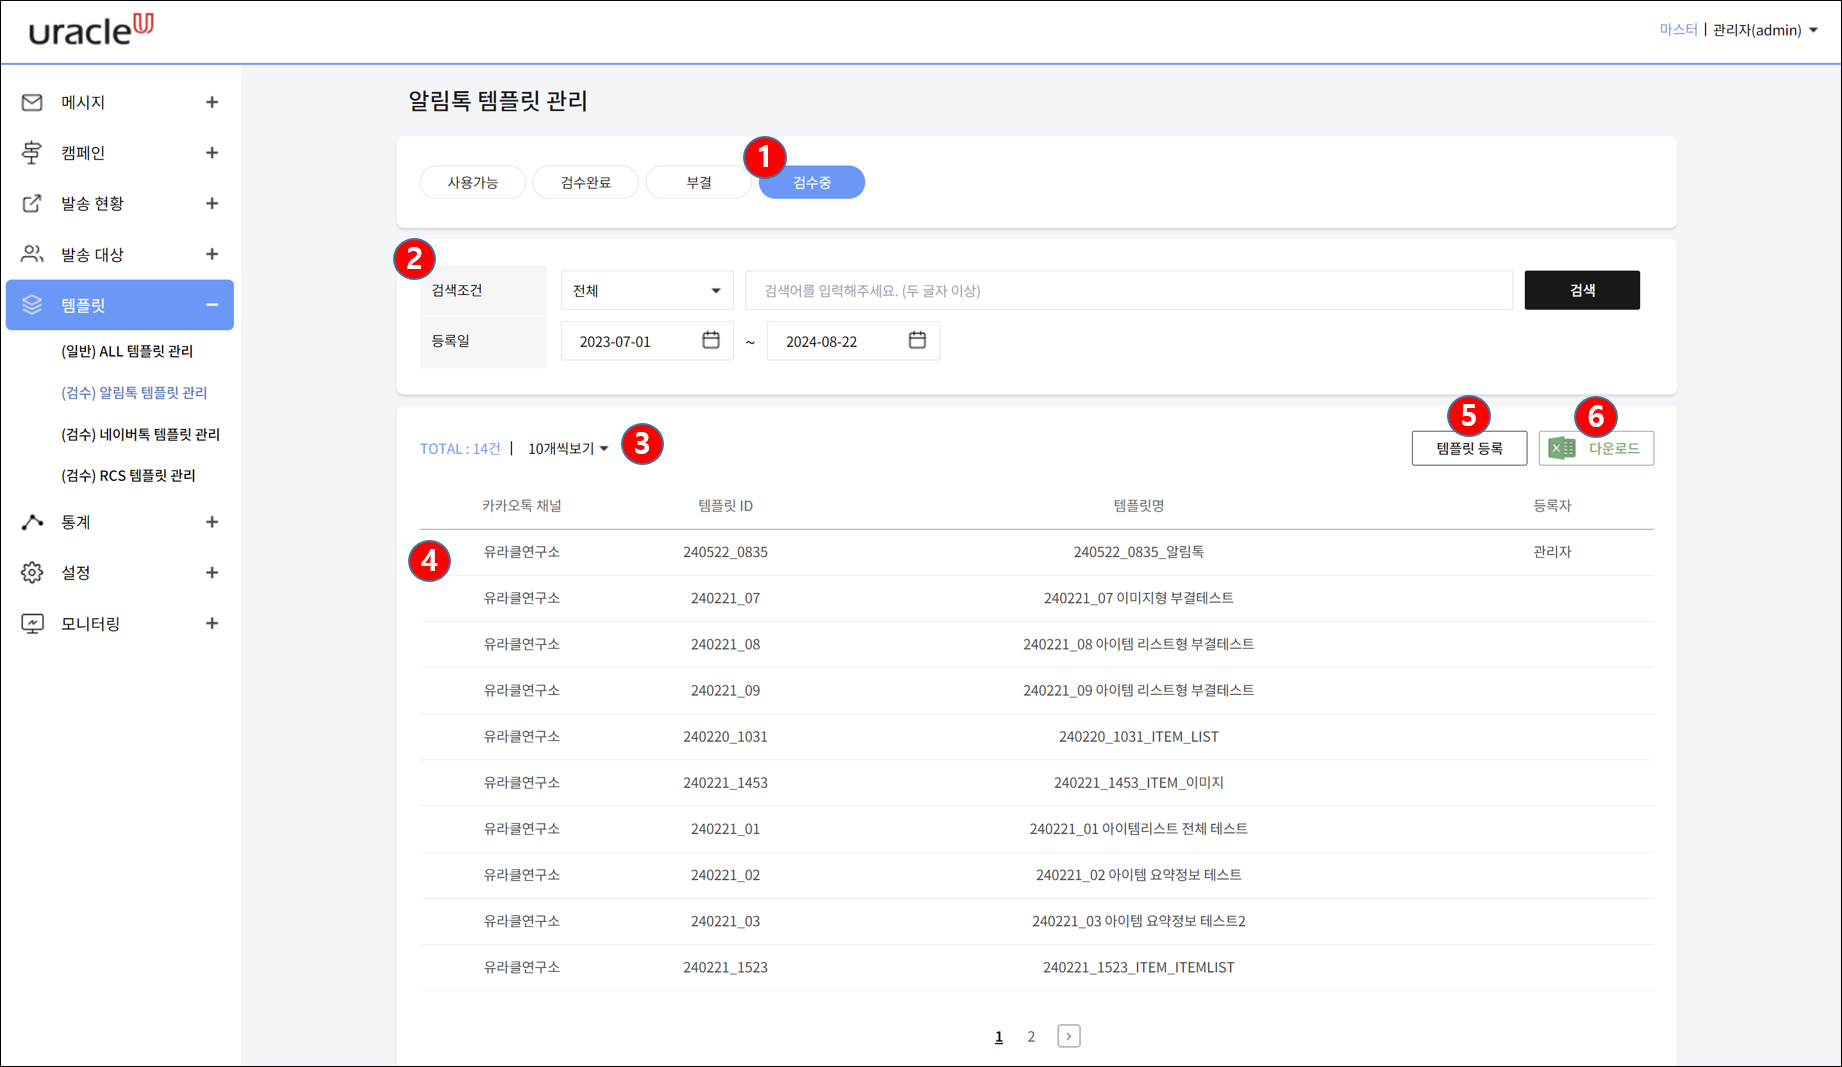
Task: Open the 10개씩보기 page size dropdown
Action: tap(568, 448)
